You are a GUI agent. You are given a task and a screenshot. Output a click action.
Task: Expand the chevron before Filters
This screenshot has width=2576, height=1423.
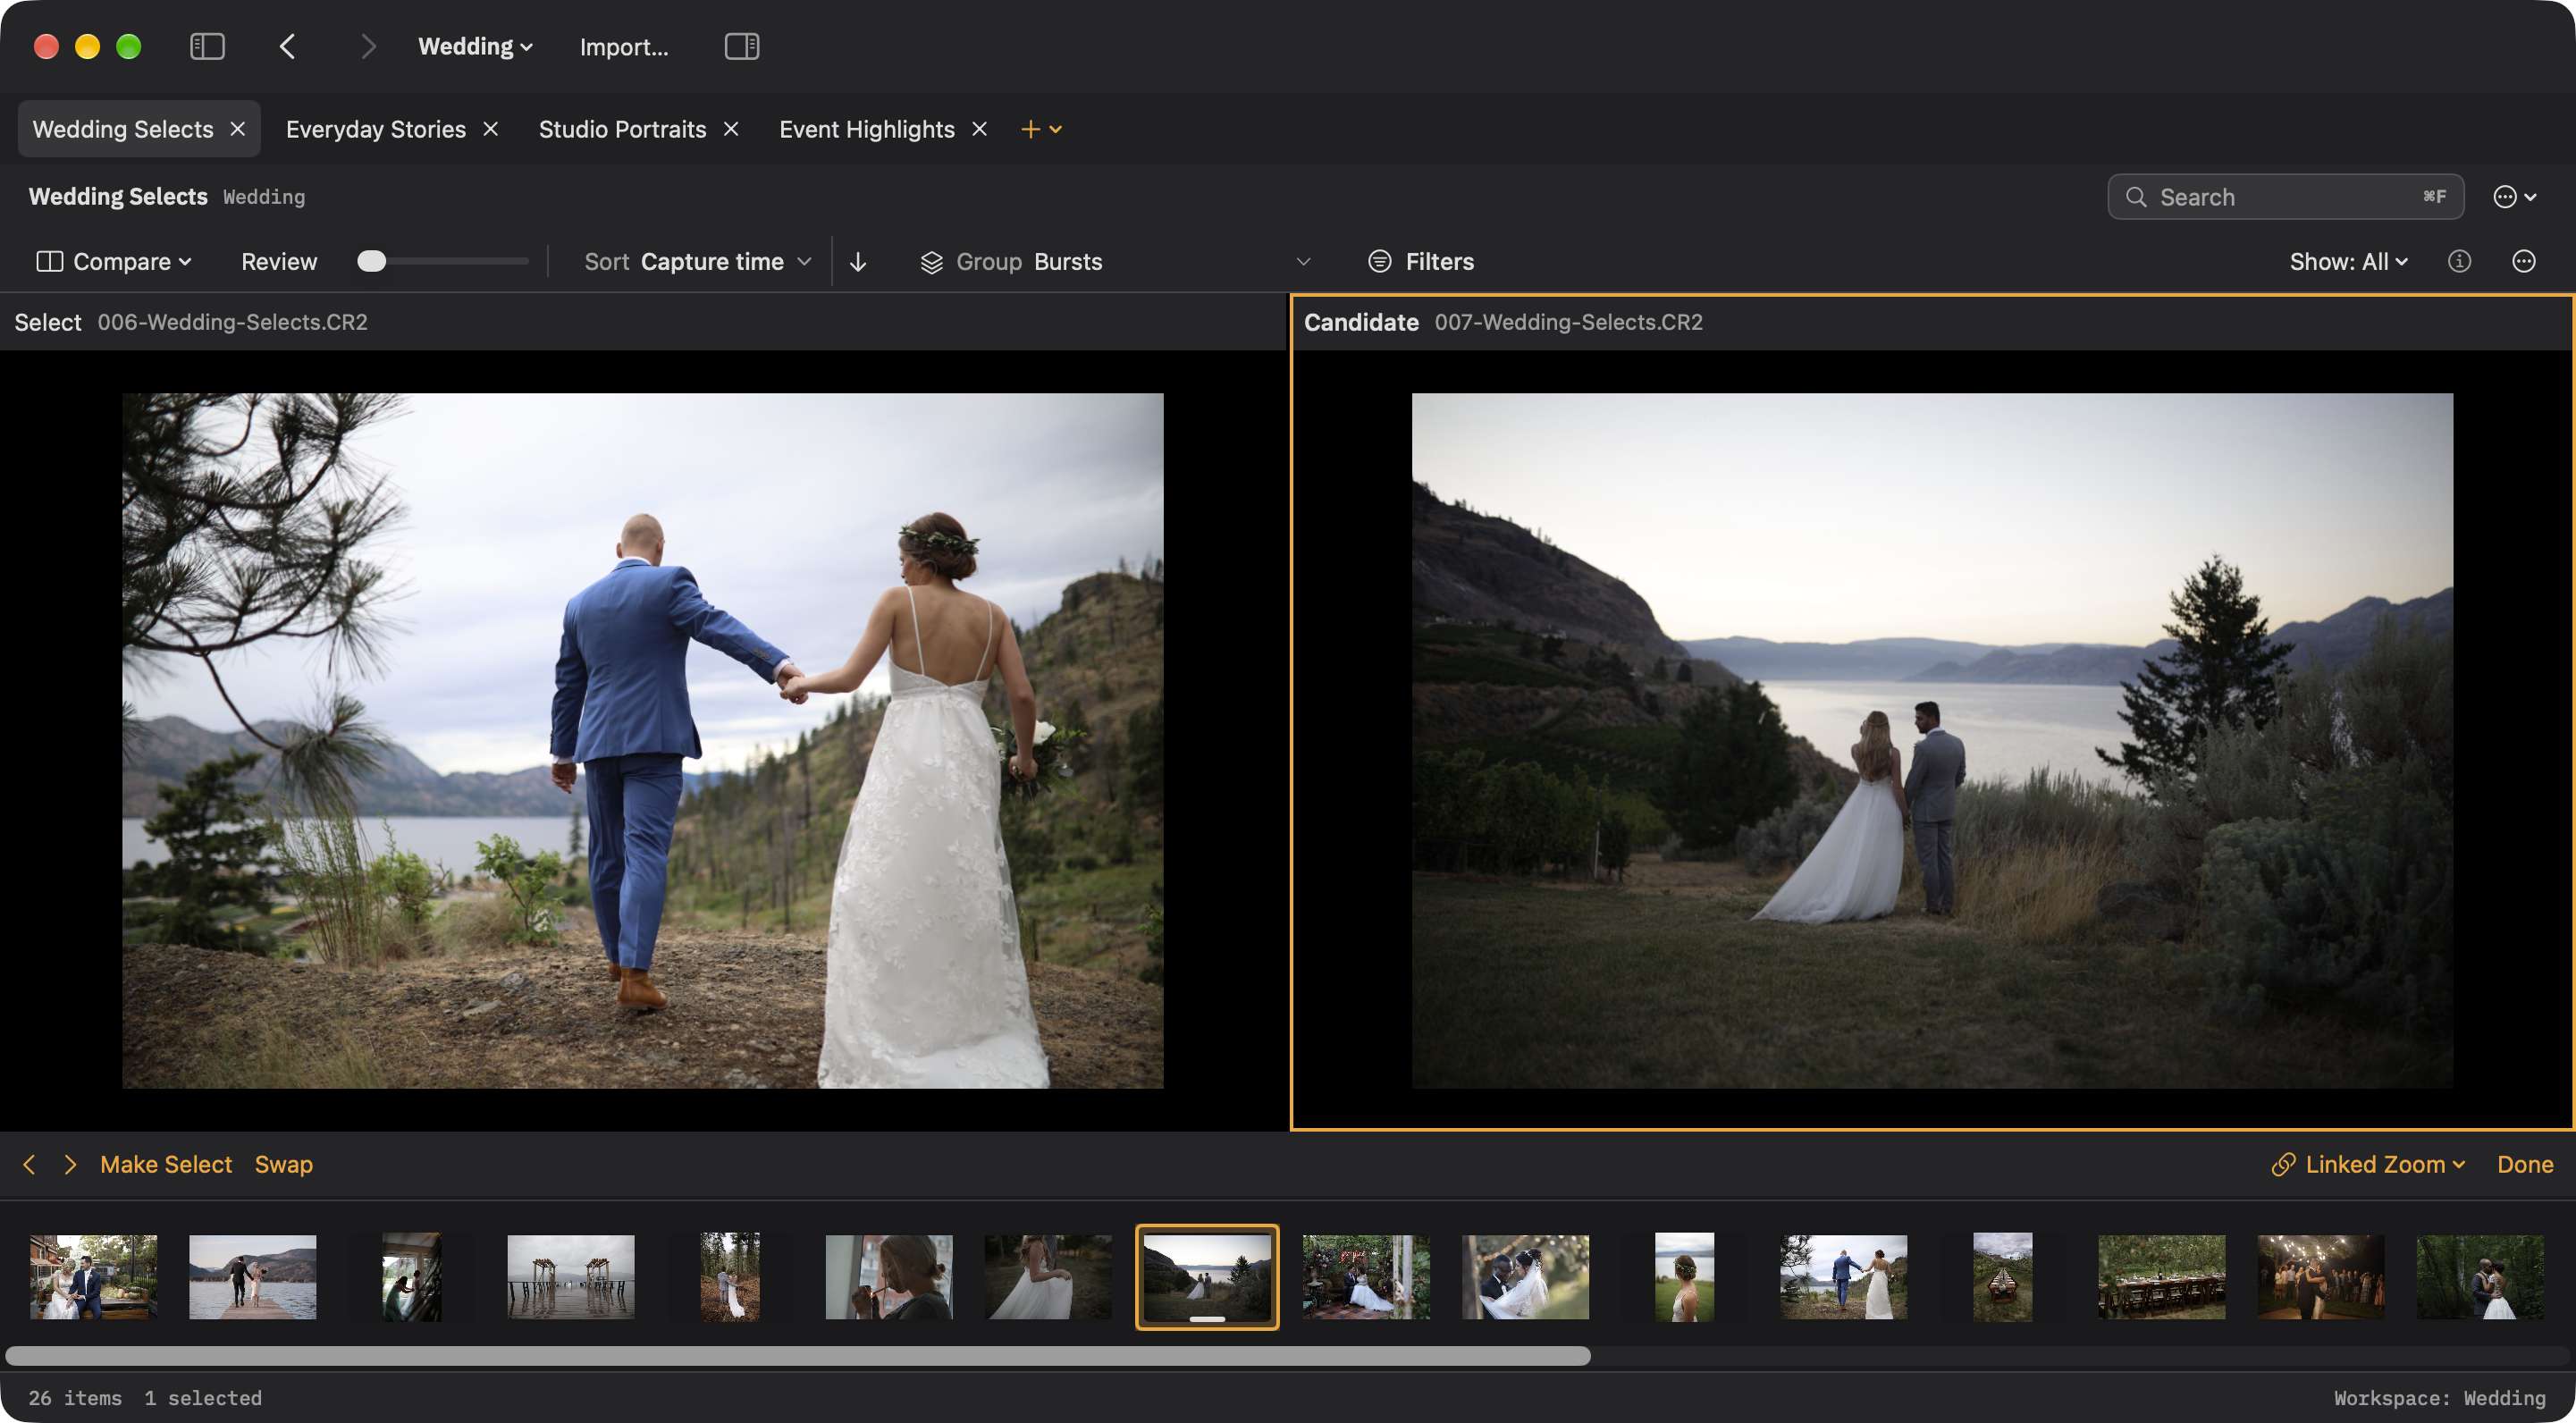(1303, 262)
